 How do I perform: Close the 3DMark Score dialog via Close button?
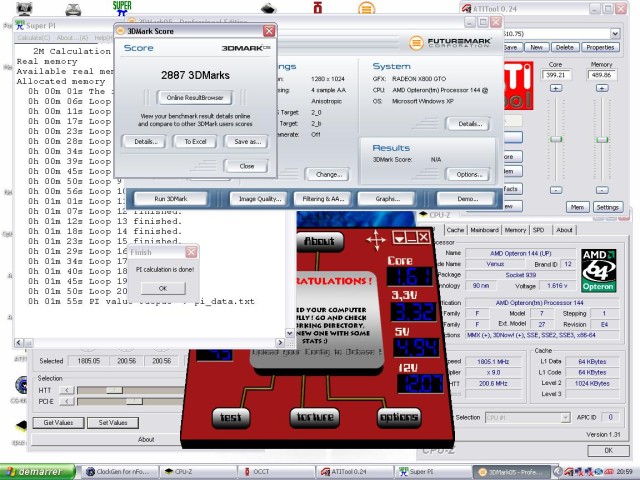(x=247, y=166)
